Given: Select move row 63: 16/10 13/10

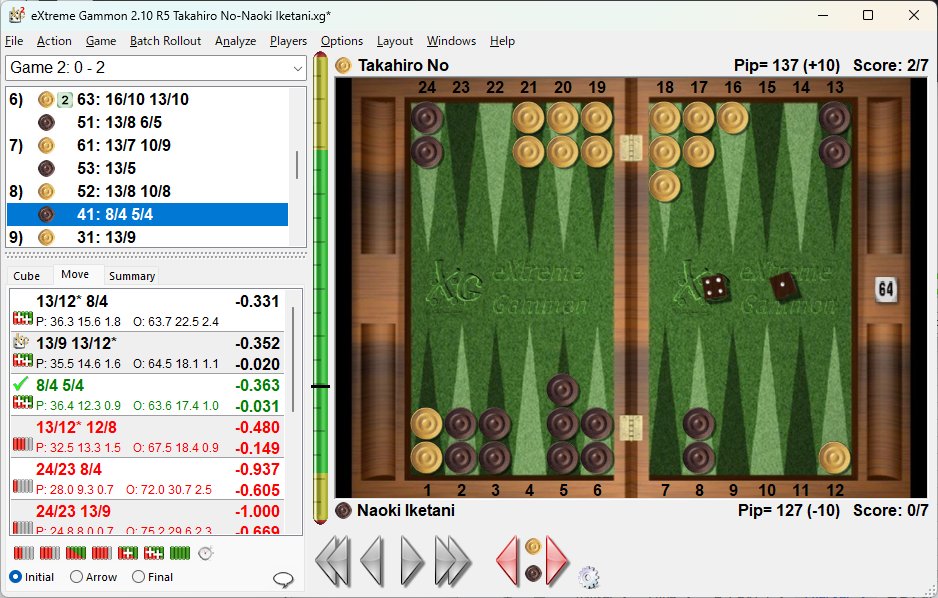Looking at the screenshot, I should click(x=147, y=99).
